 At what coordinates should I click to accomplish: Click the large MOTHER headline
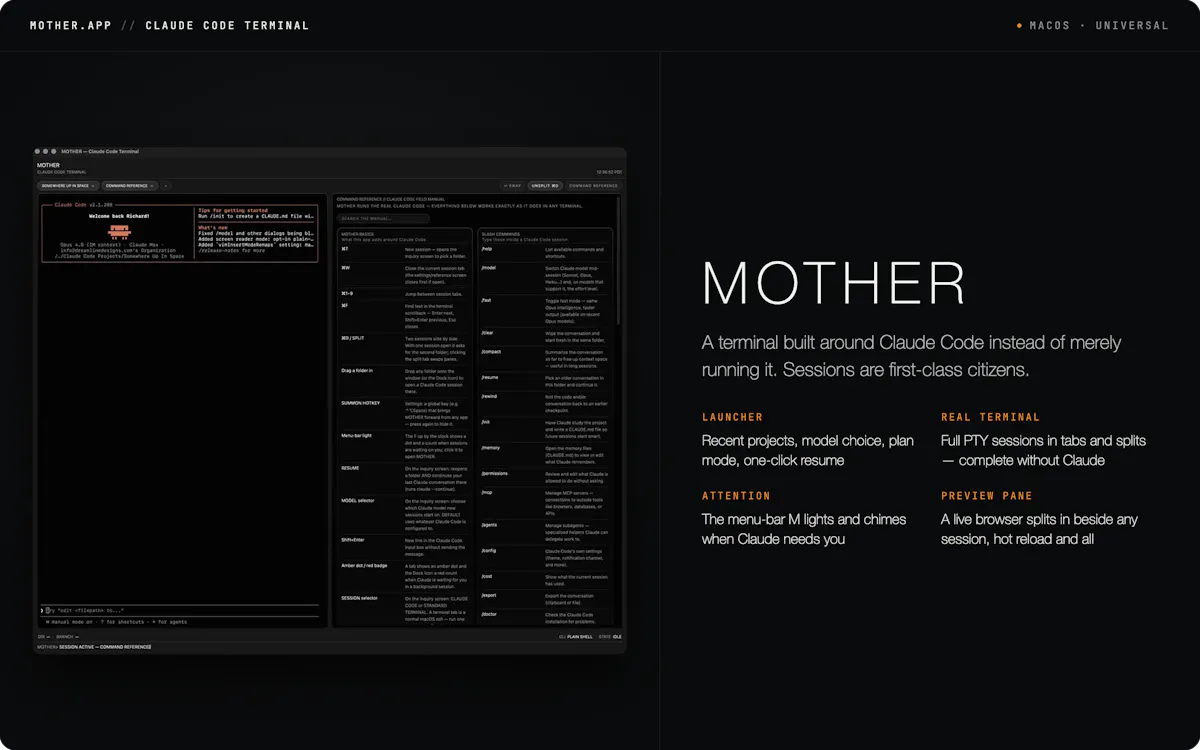pyautogui.click(x=834, y=283)
